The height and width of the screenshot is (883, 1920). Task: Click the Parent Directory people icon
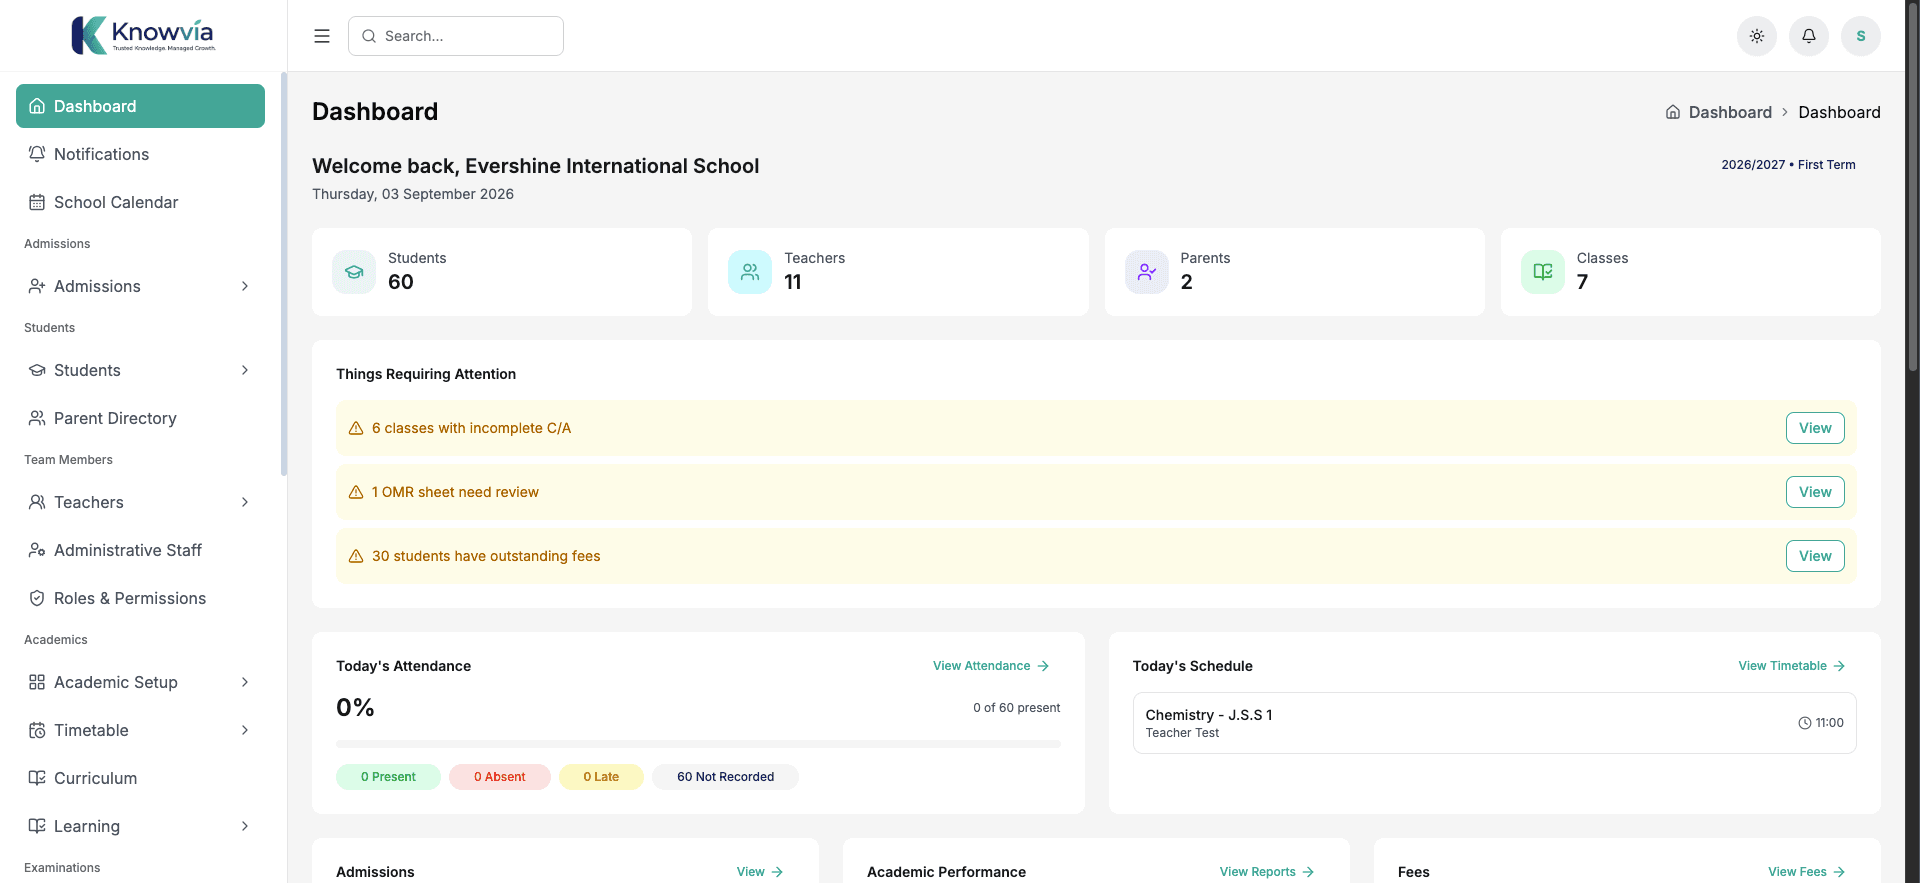pos(37,418)
